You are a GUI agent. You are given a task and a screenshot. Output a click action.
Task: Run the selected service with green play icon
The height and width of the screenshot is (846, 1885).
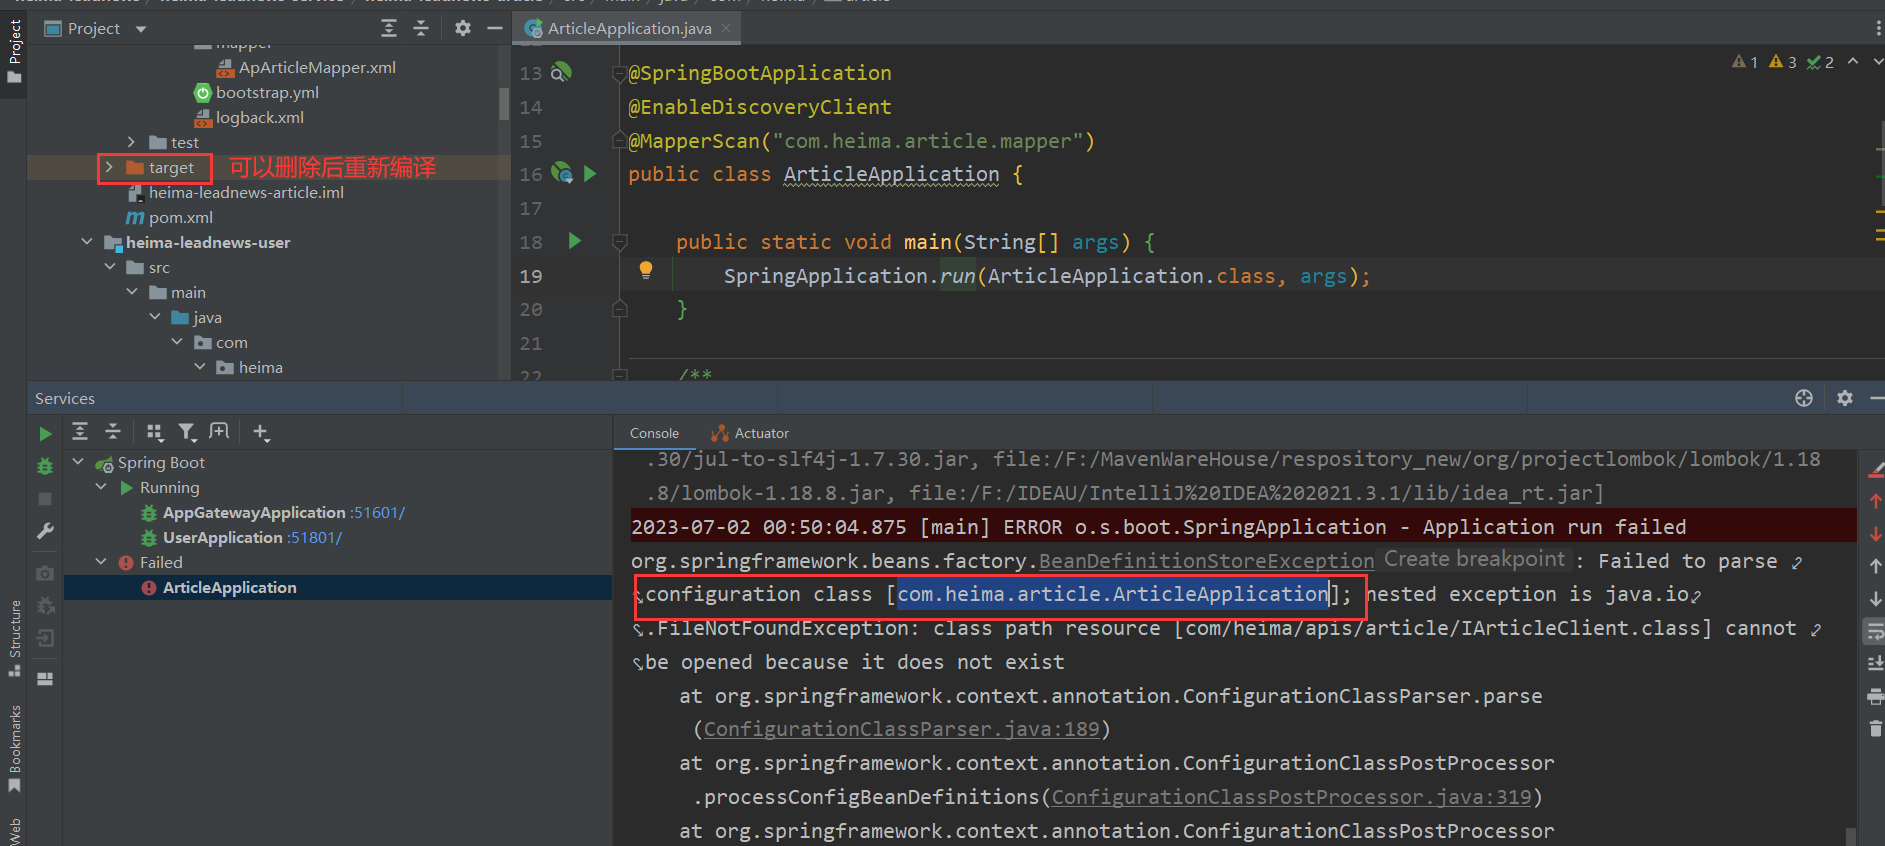[45, 434]
